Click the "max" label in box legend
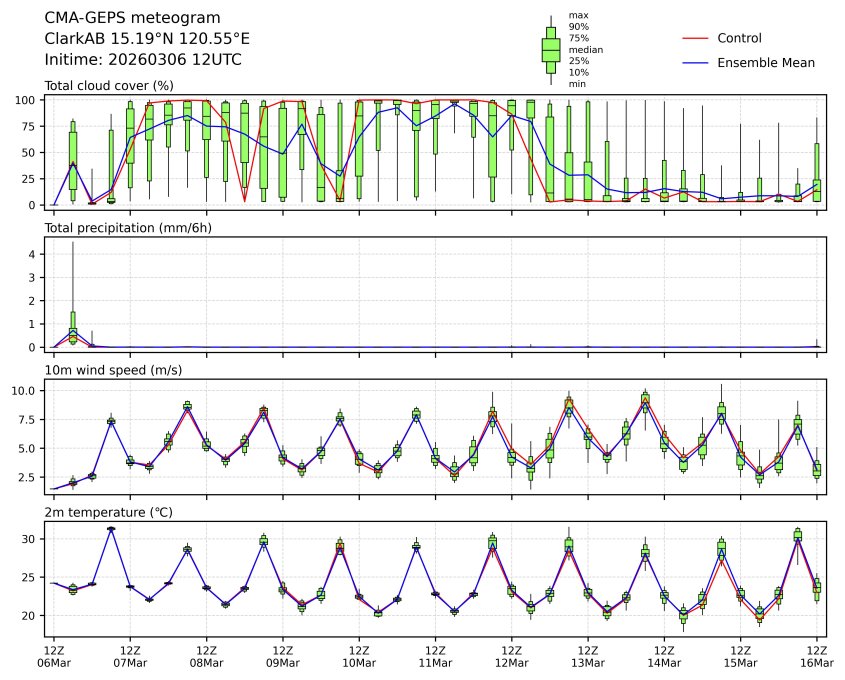This screenshot has width=845, height=680. coord(577,15)
